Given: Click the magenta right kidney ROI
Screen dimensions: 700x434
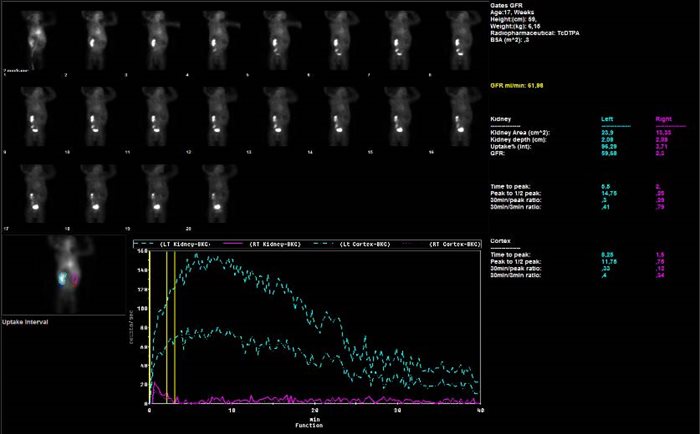Looking at the screenshot, I should coord(75,280).
